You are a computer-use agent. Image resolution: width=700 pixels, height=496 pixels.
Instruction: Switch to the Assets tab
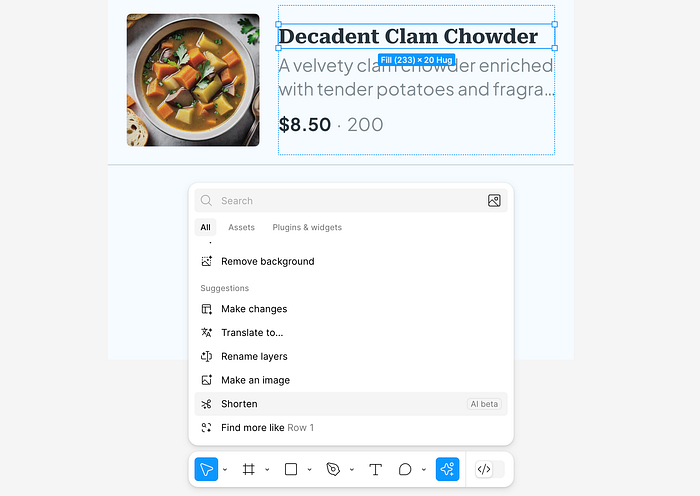[x=242, y=227]
